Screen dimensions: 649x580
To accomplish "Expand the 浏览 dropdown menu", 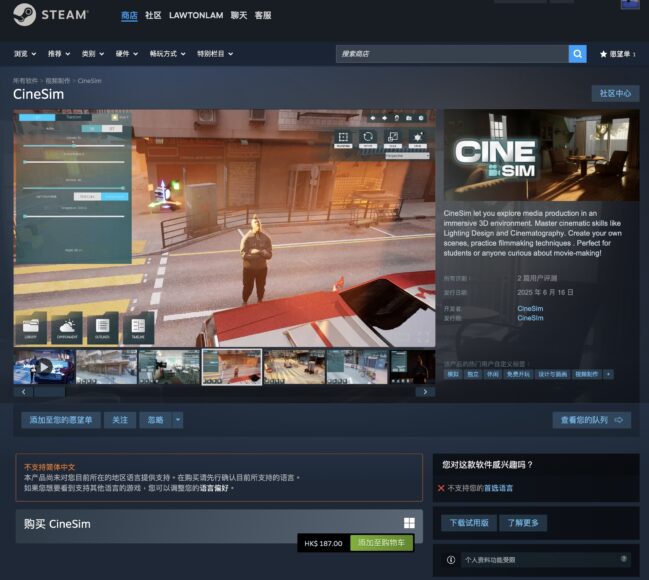I will click(x=26, y=54).
